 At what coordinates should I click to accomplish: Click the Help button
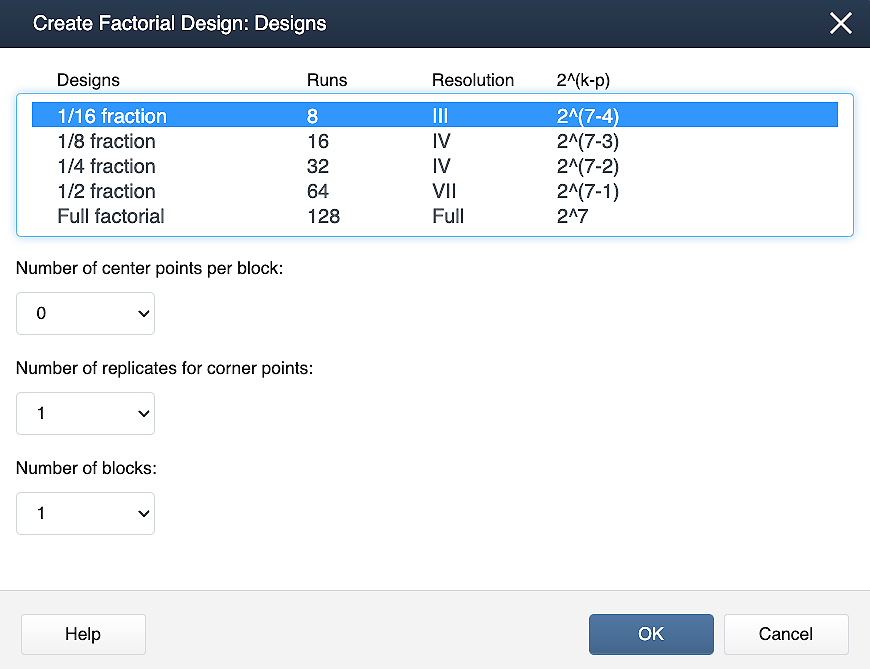click(x=83, y=634)
